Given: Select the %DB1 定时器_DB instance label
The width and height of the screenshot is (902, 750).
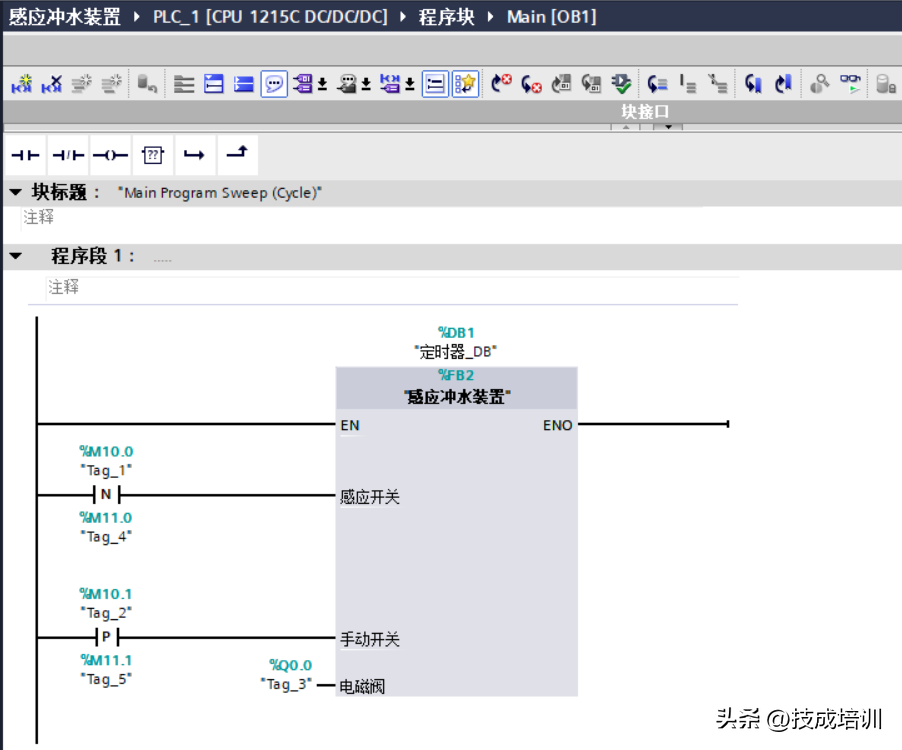Looking at the screenshot, I should click(456, 342).
